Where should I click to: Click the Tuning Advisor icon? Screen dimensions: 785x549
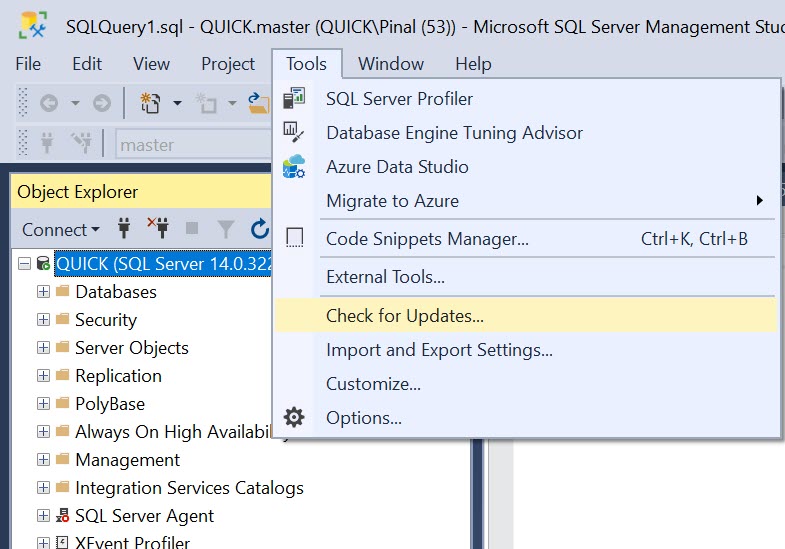pyautogui.click(x=293, y=132)
